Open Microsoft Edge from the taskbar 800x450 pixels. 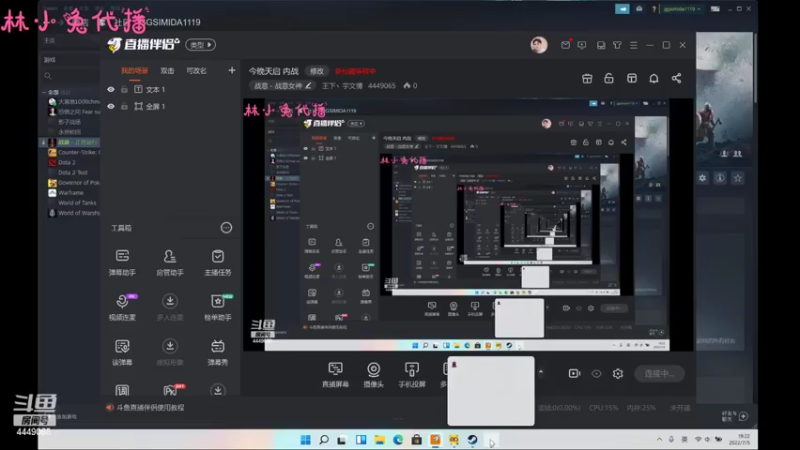pyautogui.click(x=398, y=440)
